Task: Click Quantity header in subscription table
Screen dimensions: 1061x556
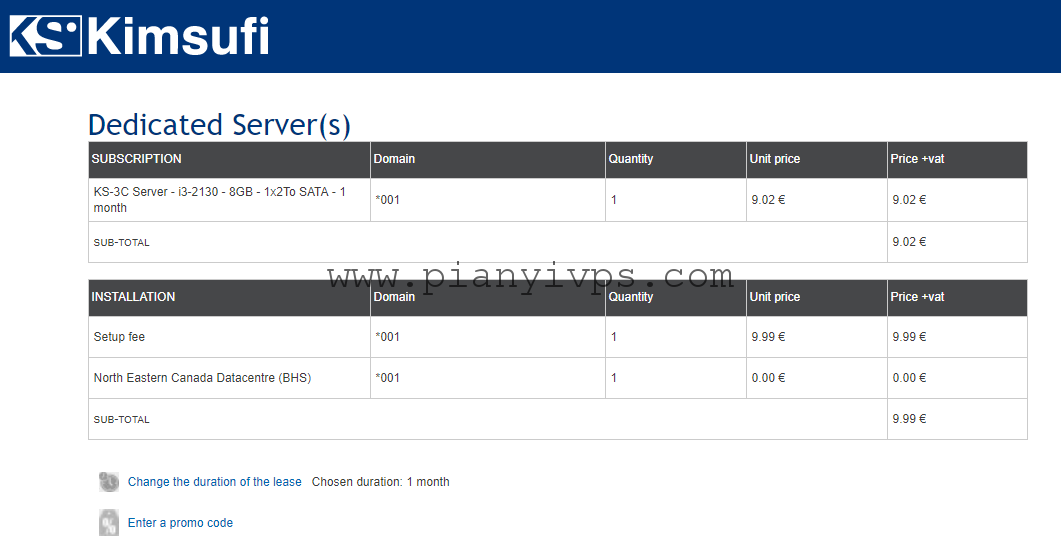Action: (676, 160)
